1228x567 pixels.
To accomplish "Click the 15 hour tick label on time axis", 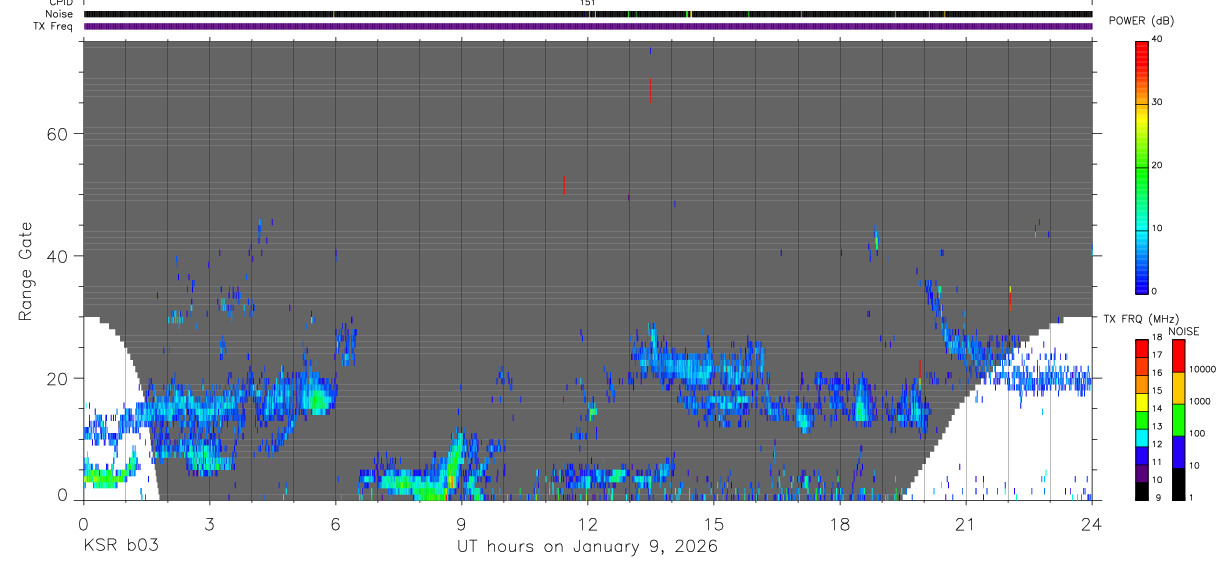I will 714,524.
